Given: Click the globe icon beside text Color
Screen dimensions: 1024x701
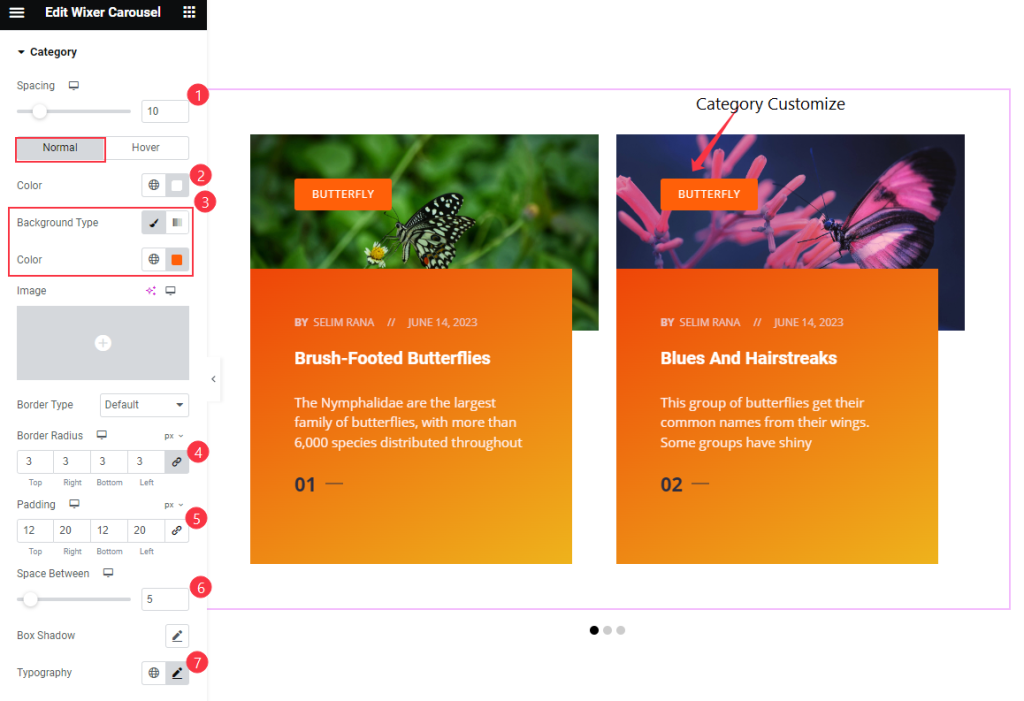Looking at the screenshot, I should pyautogui.click(x=153, y=185).
